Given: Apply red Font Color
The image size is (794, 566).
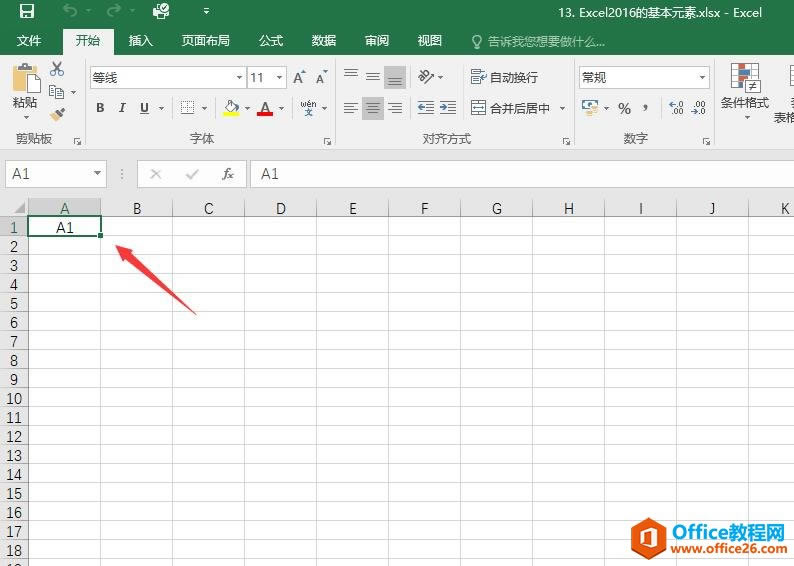Looking at the screenshot, I should pyautogui.click(x=265, y=107).
